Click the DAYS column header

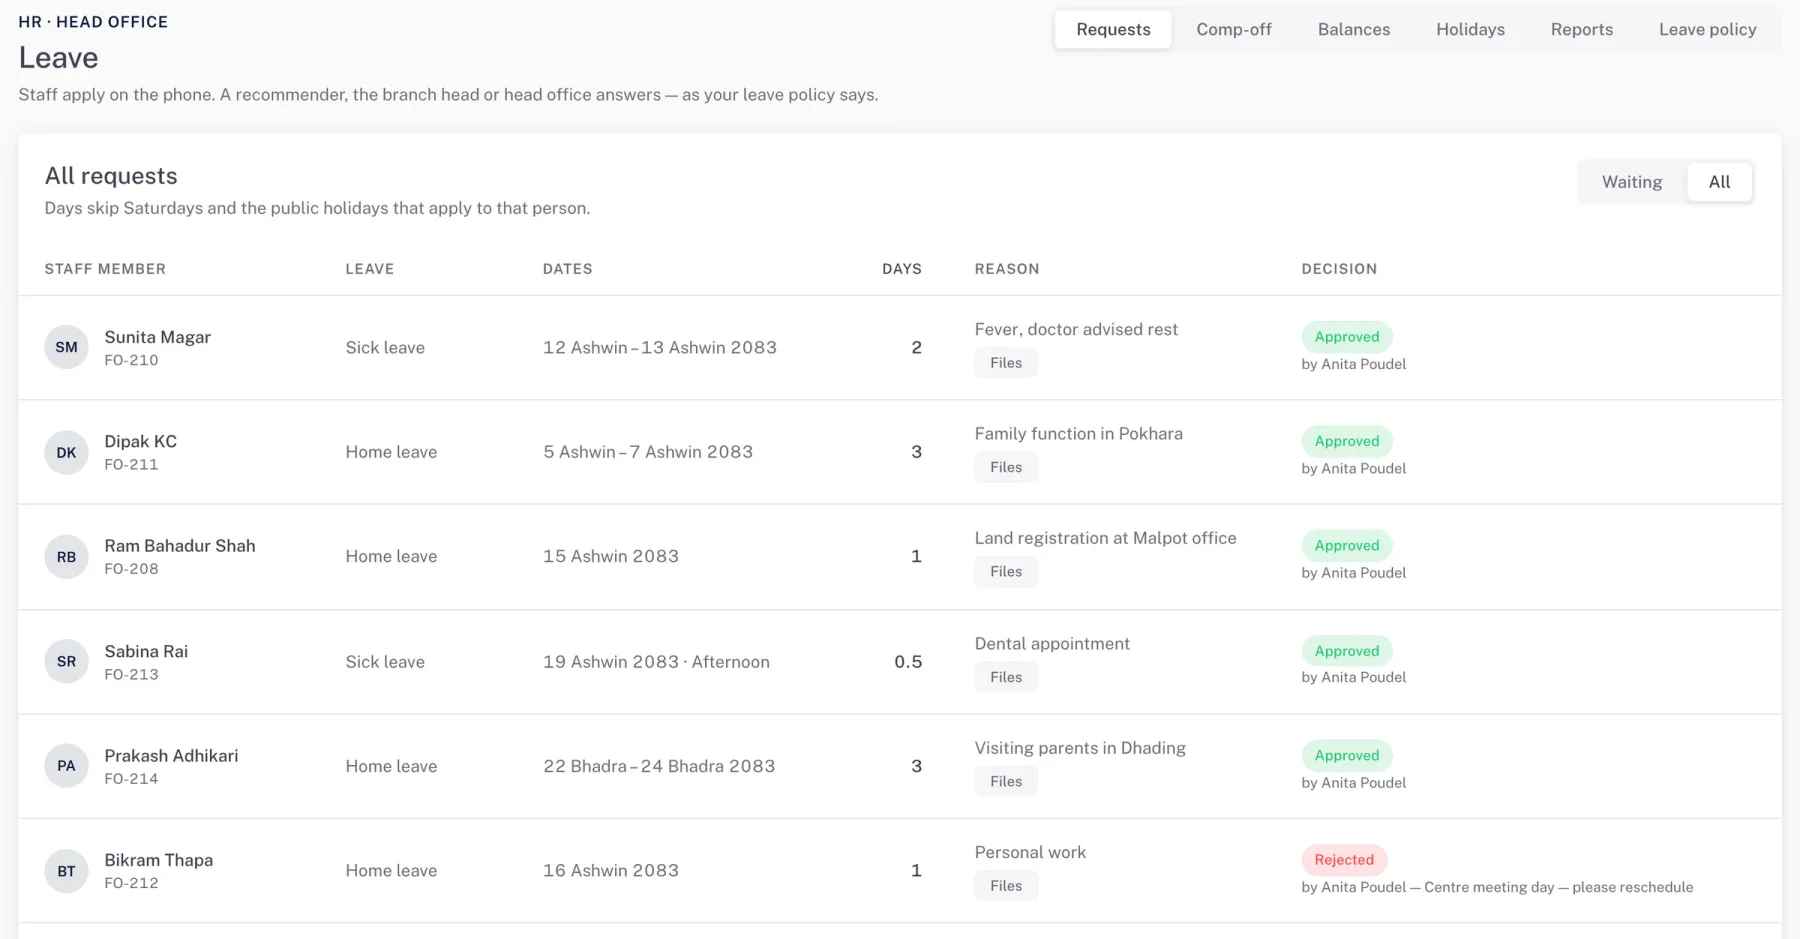tap(902, 269)
